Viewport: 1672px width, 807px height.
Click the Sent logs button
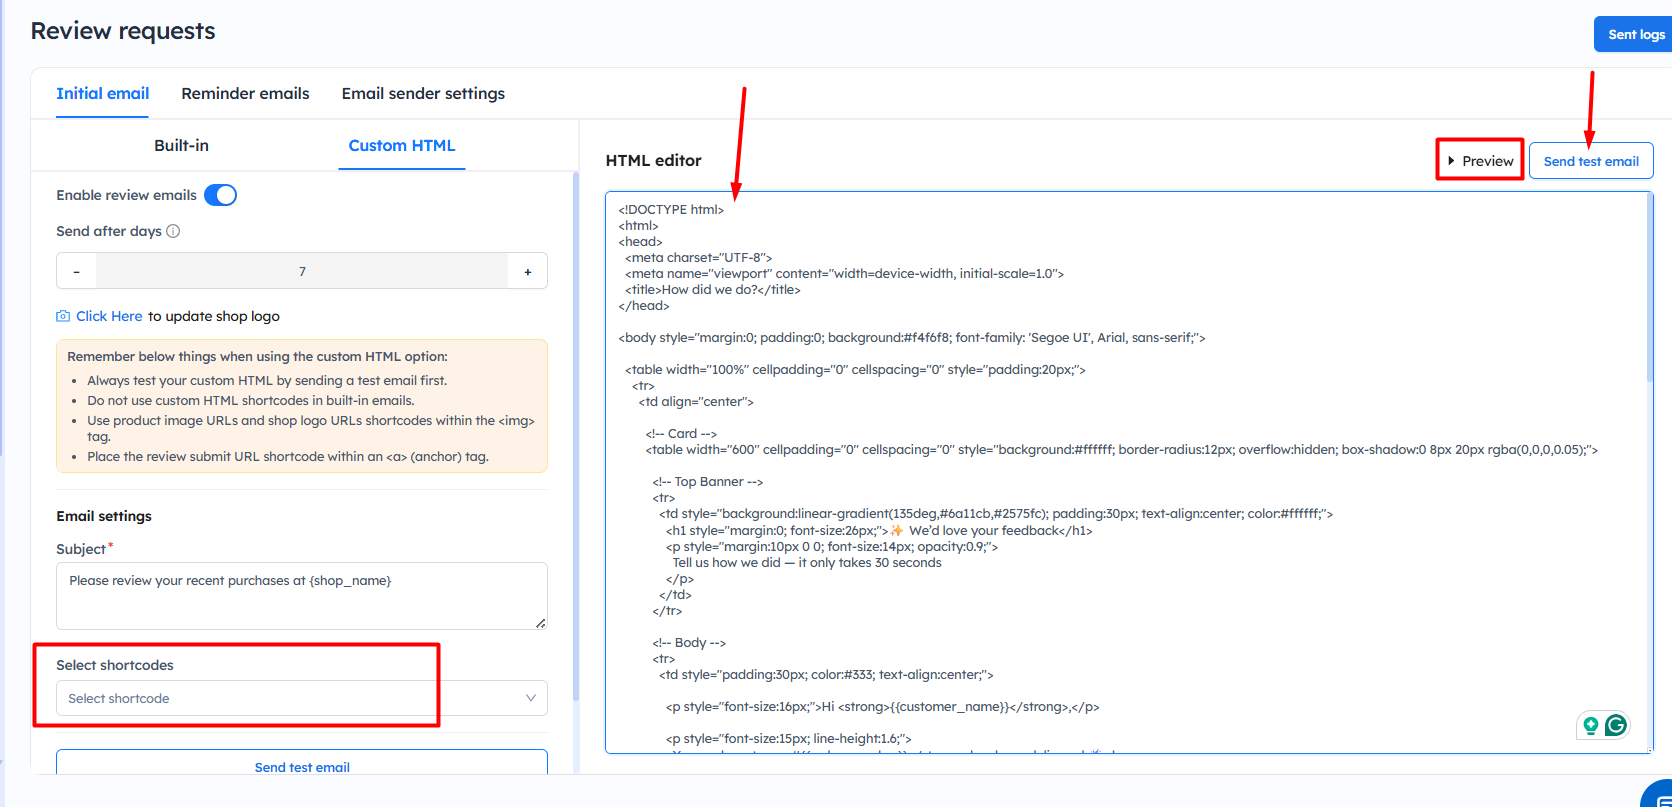(x=1635, y=34)
